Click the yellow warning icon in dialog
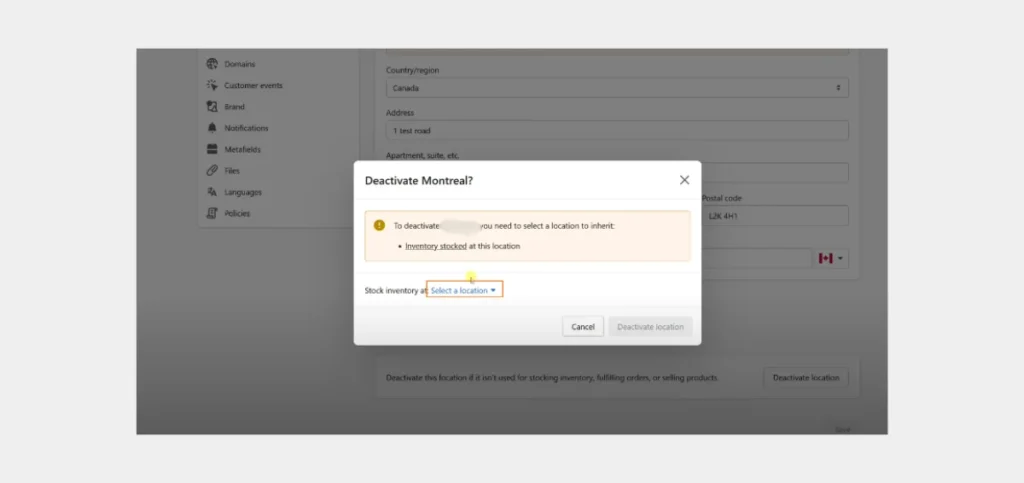Screen dimensions: 1024x483 379,225
